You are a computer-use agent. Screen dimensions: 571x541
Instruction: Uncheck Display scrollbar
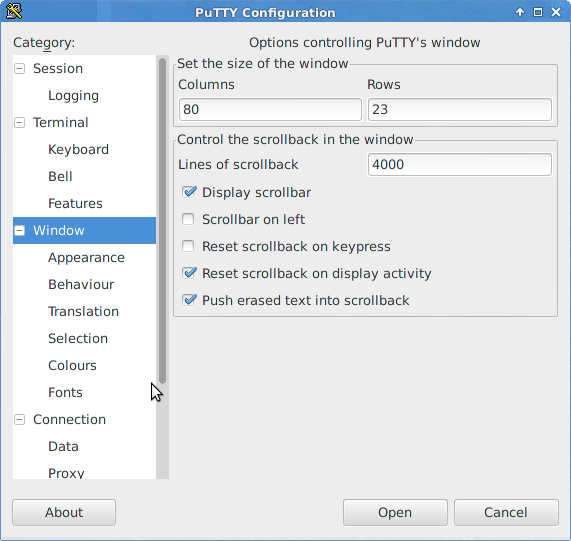(189, 192)
